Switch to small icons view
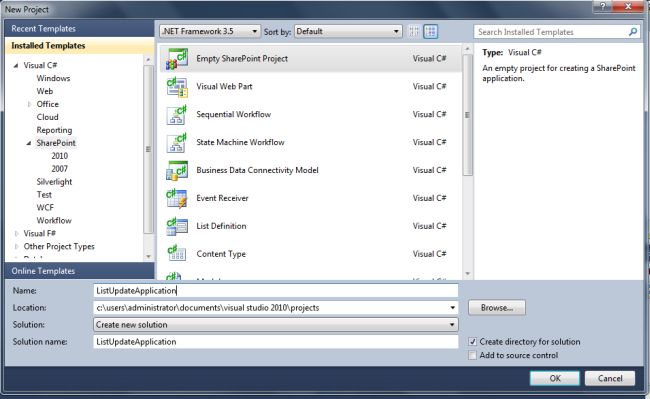Image resolution: width=650 pixels, height=399 pixels. [x=414, y=31]
